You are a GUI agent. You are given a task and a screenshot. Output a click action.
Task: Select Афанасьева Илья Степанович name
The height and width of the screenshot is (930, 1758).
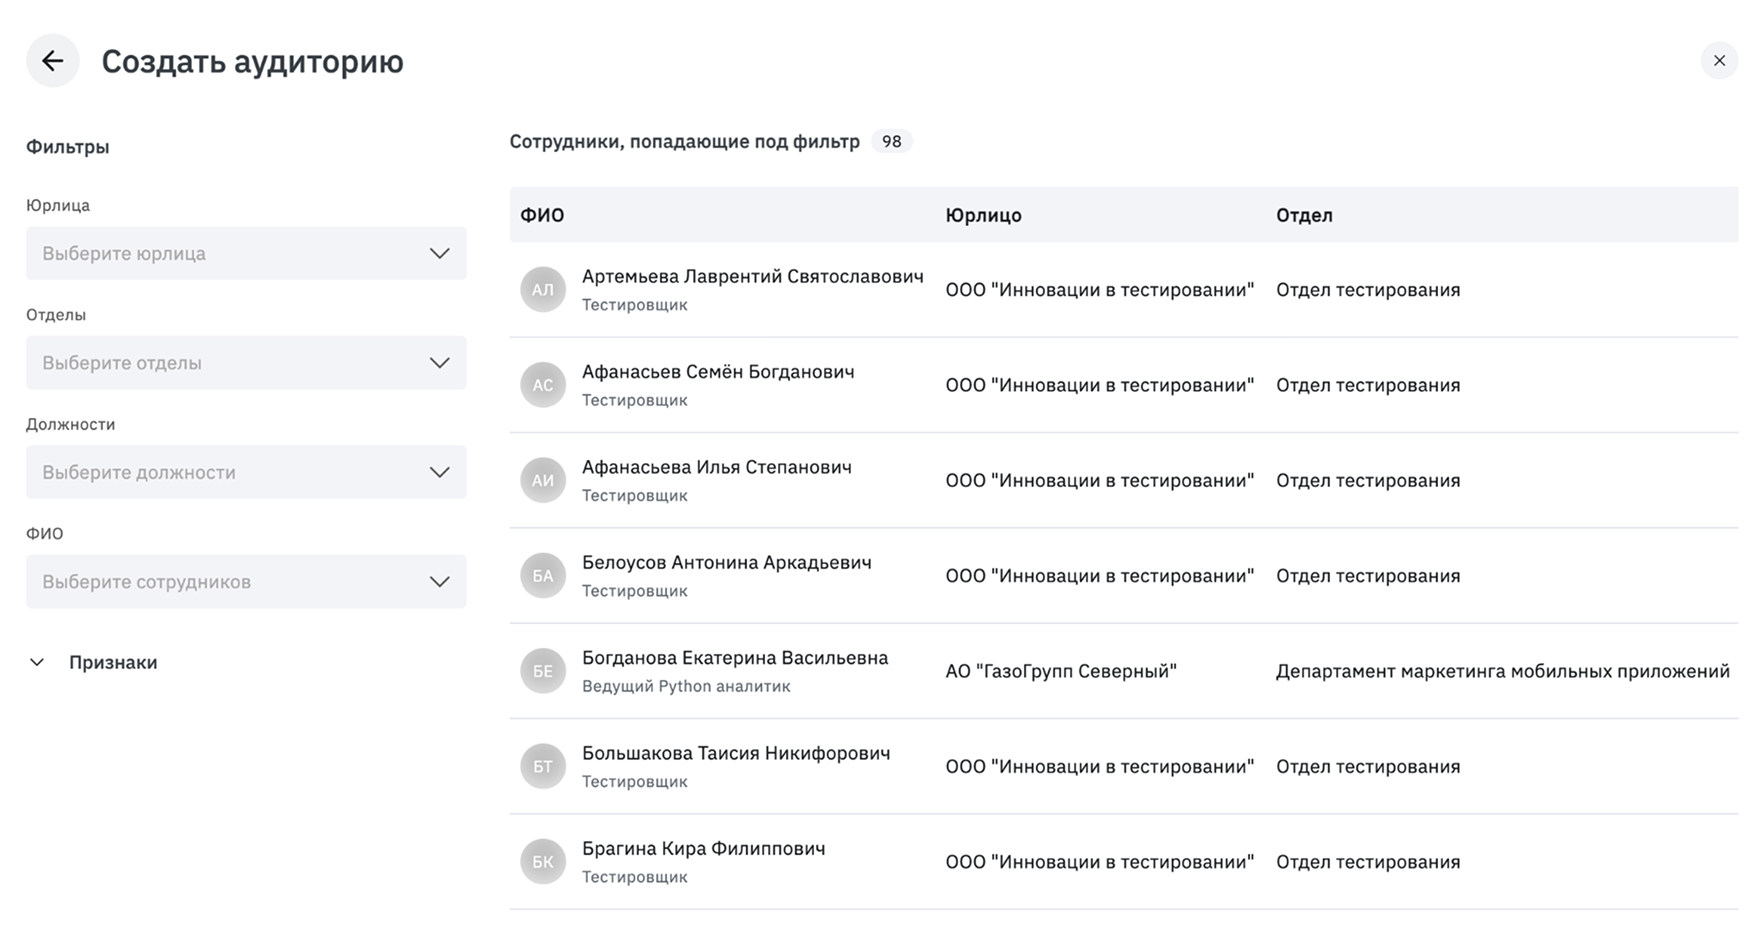(717, 467)
